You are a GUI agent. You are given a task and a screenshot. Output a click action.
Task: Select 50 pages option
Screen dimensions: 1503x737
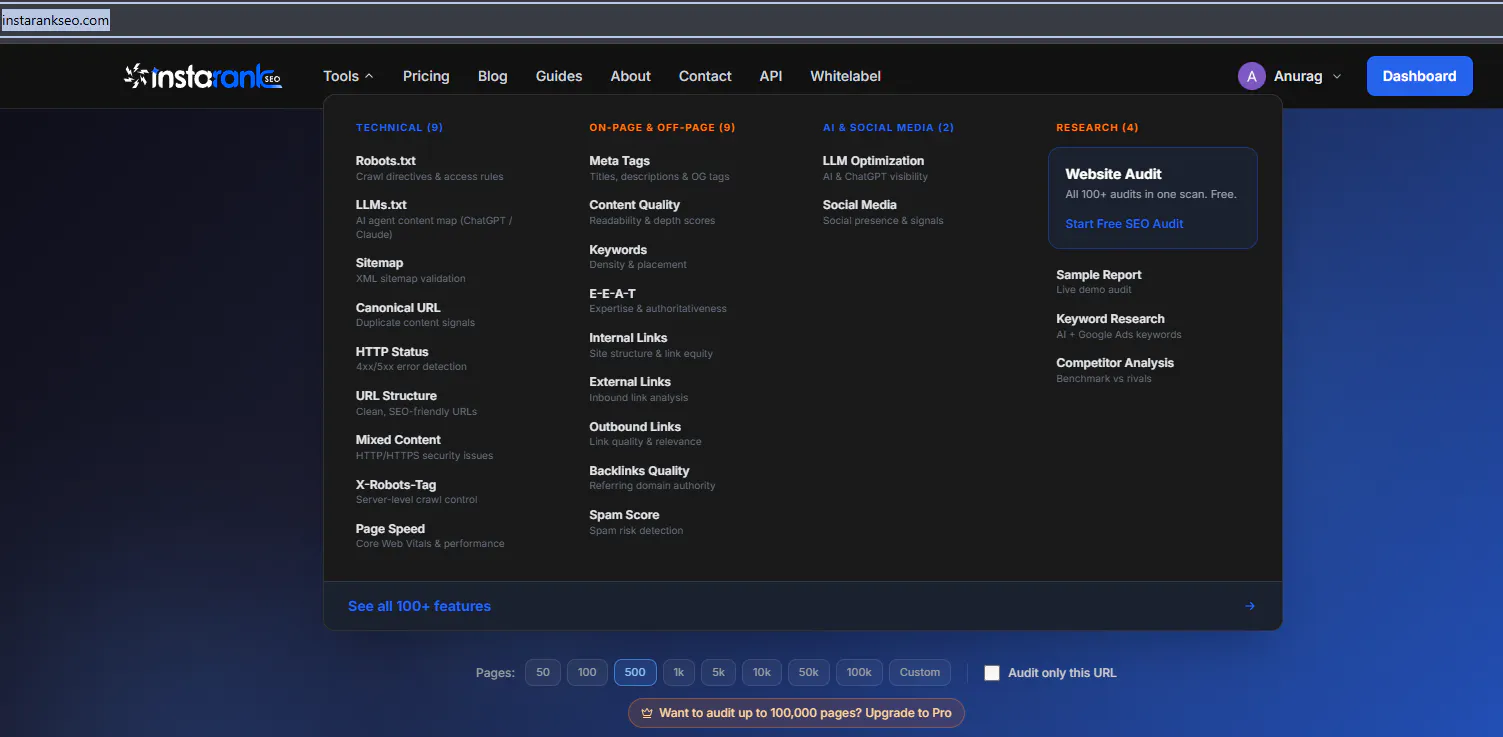pyautogui.click(x=543, y=672)
